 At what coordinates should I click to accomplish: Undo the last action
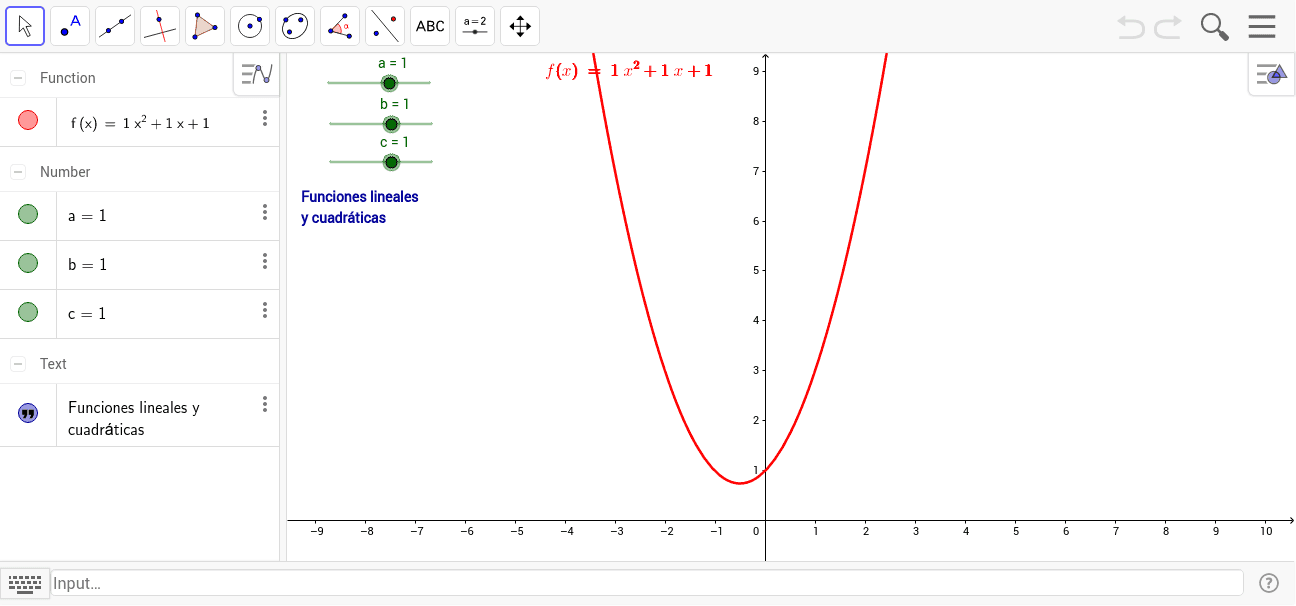[1131, 27]
